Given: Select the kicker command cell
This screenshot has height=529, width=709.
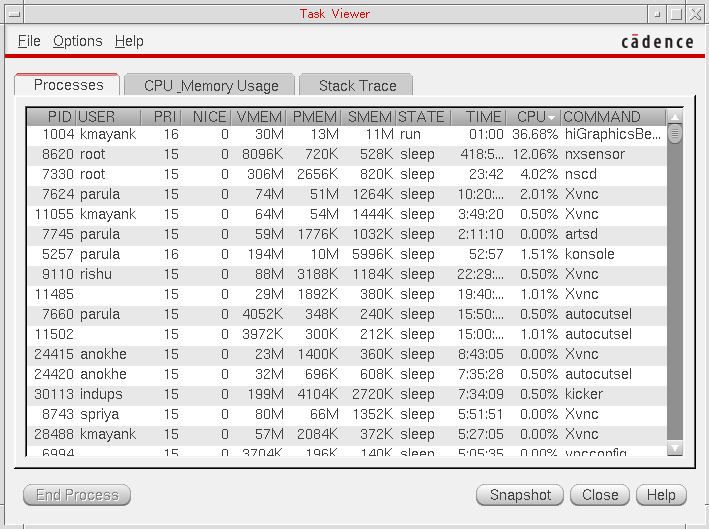Looking at the screenshot, I should coord(584,394).
